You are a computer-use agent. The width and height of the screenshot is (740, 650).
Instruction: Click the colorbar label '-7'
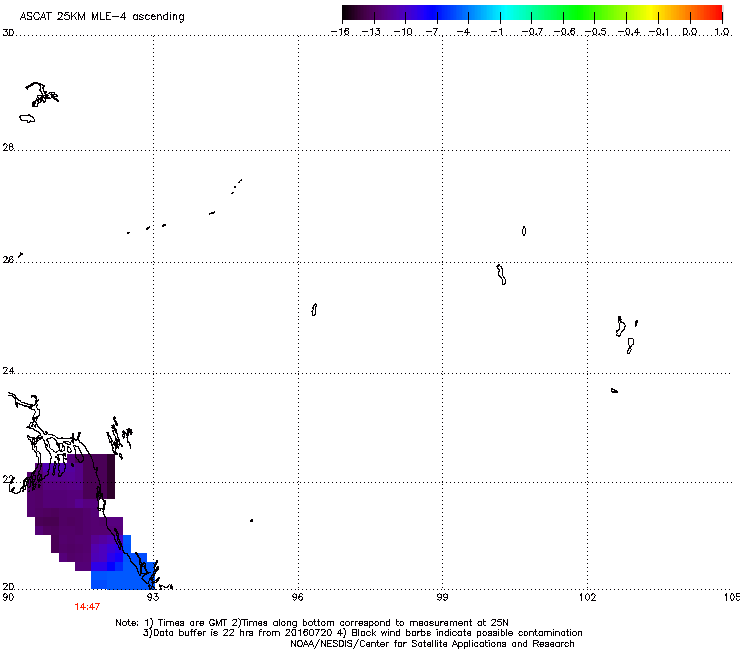tap(433, 32)
